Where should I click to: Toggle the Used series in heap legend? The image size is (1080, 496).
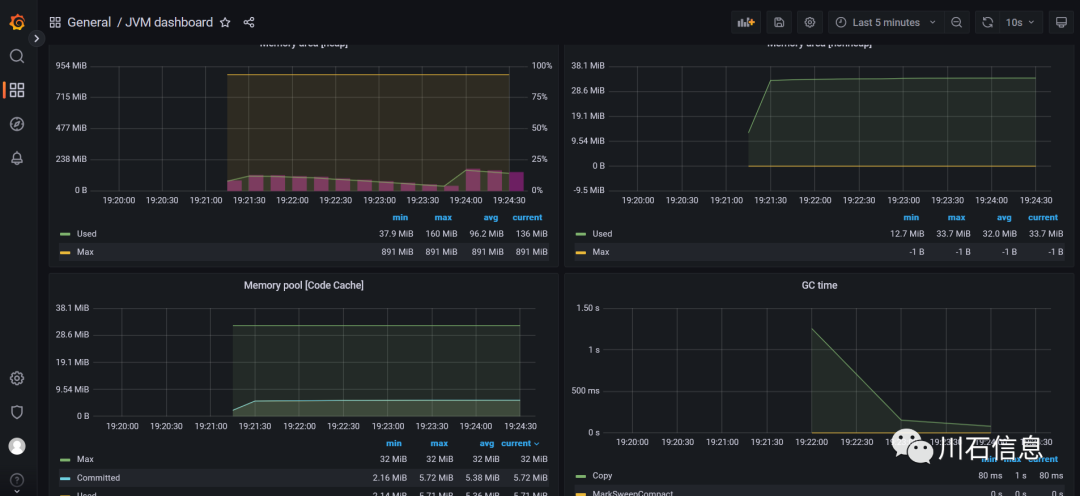click(87, 234)
